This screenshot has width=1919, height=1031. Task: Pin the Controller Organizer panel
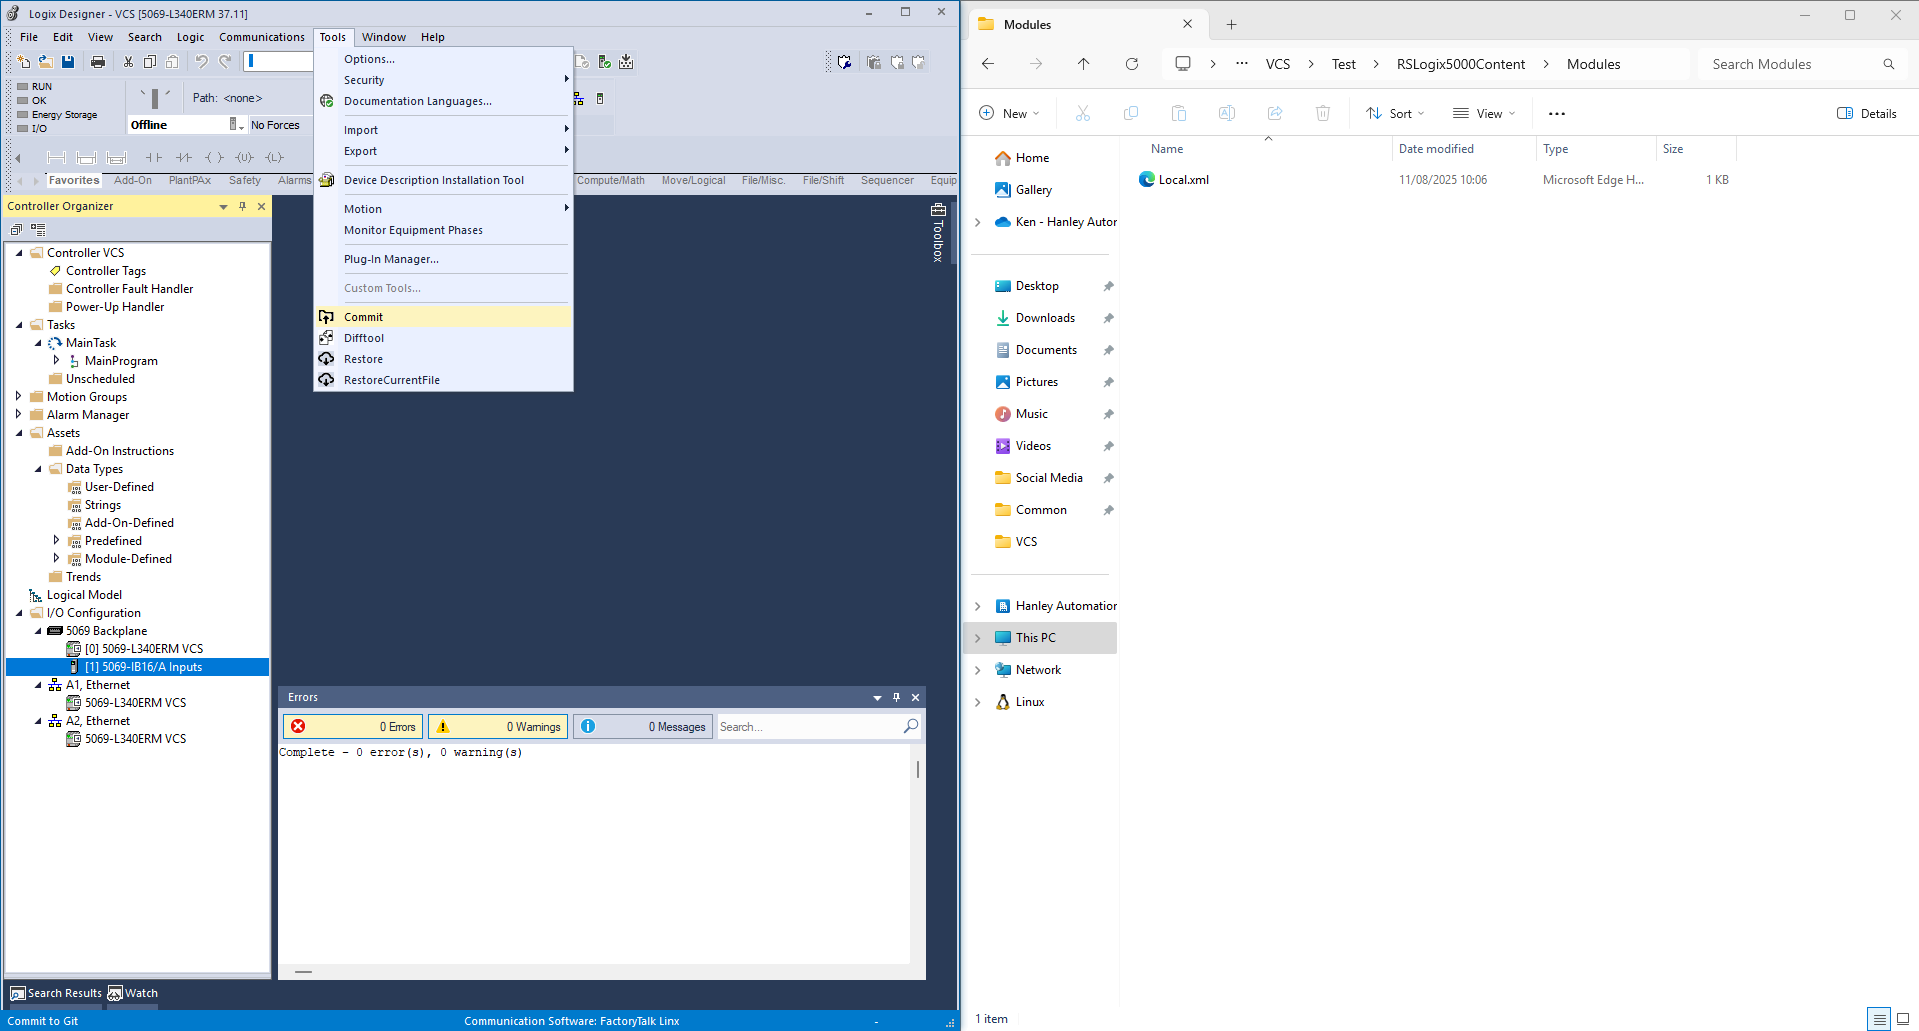pyautogui.click(x=242, y=206)
